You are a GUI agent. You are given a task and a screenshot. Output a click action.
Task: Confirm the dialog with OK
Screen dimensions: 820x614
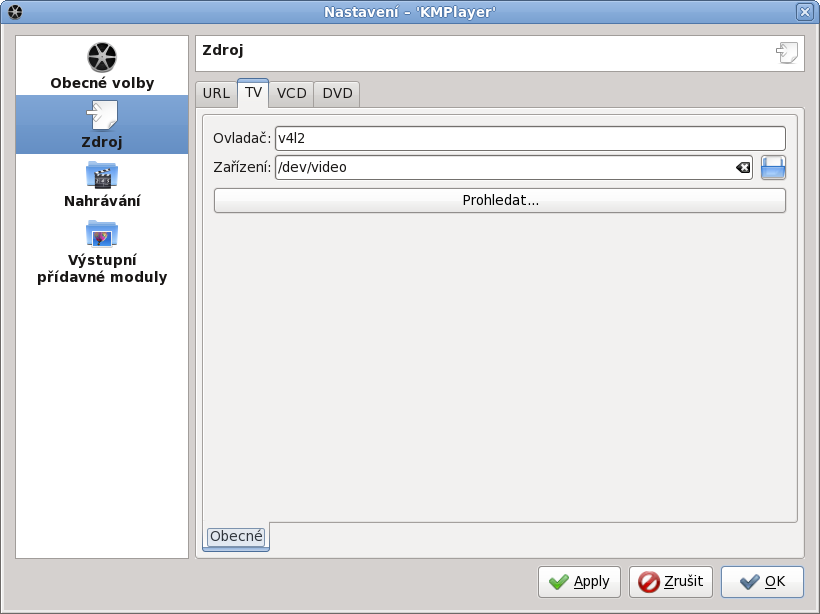pos(762,582)
